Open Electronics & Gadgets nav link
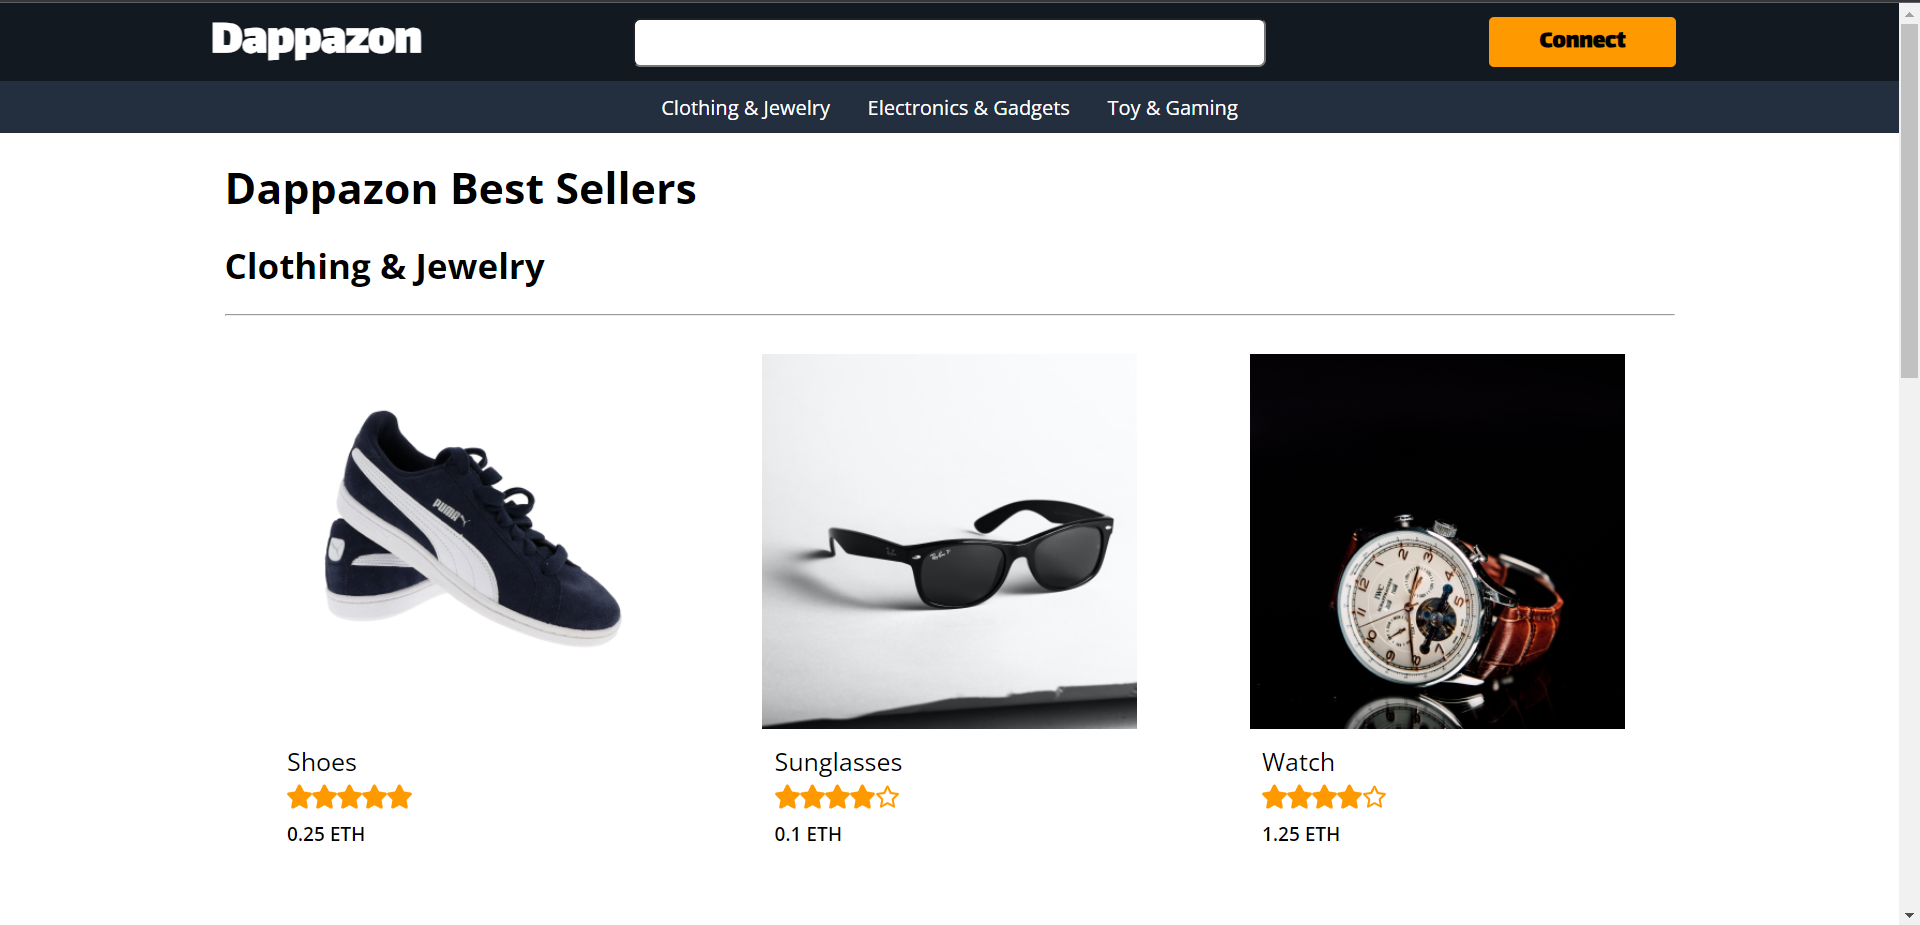Screen dimensions: 1920x925 pyautogui.click(x=968, y=108)
